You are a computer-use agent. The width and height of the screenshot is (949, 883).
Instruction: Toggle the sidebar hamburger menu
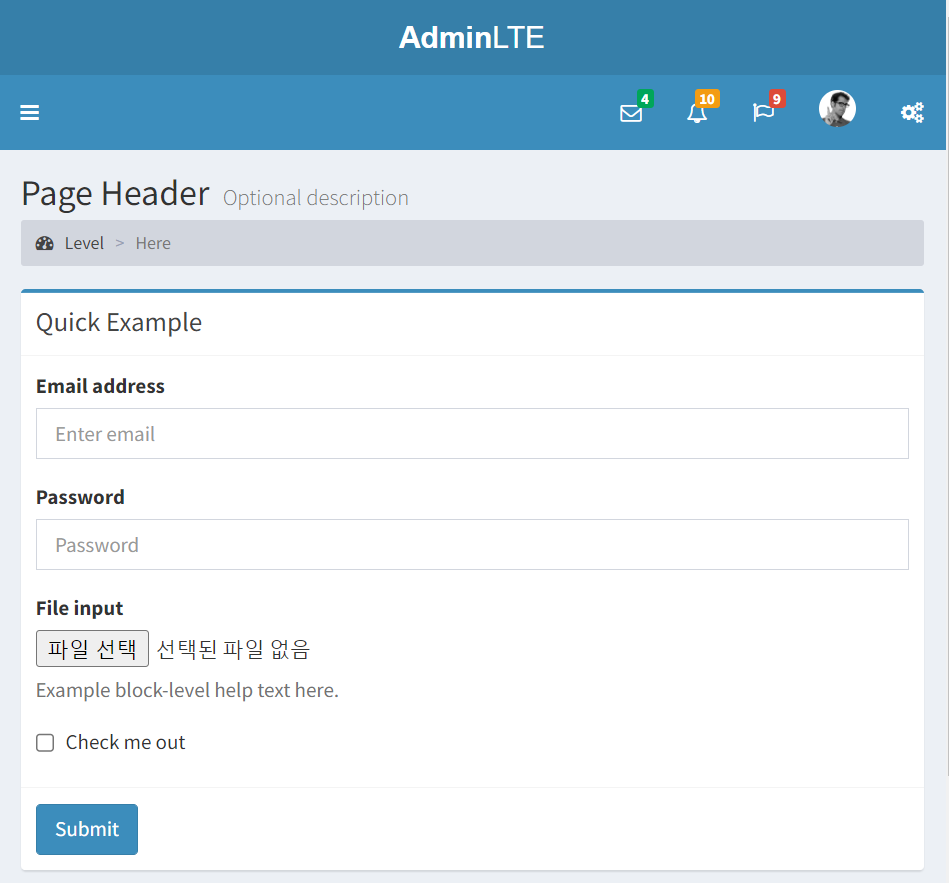29,113
